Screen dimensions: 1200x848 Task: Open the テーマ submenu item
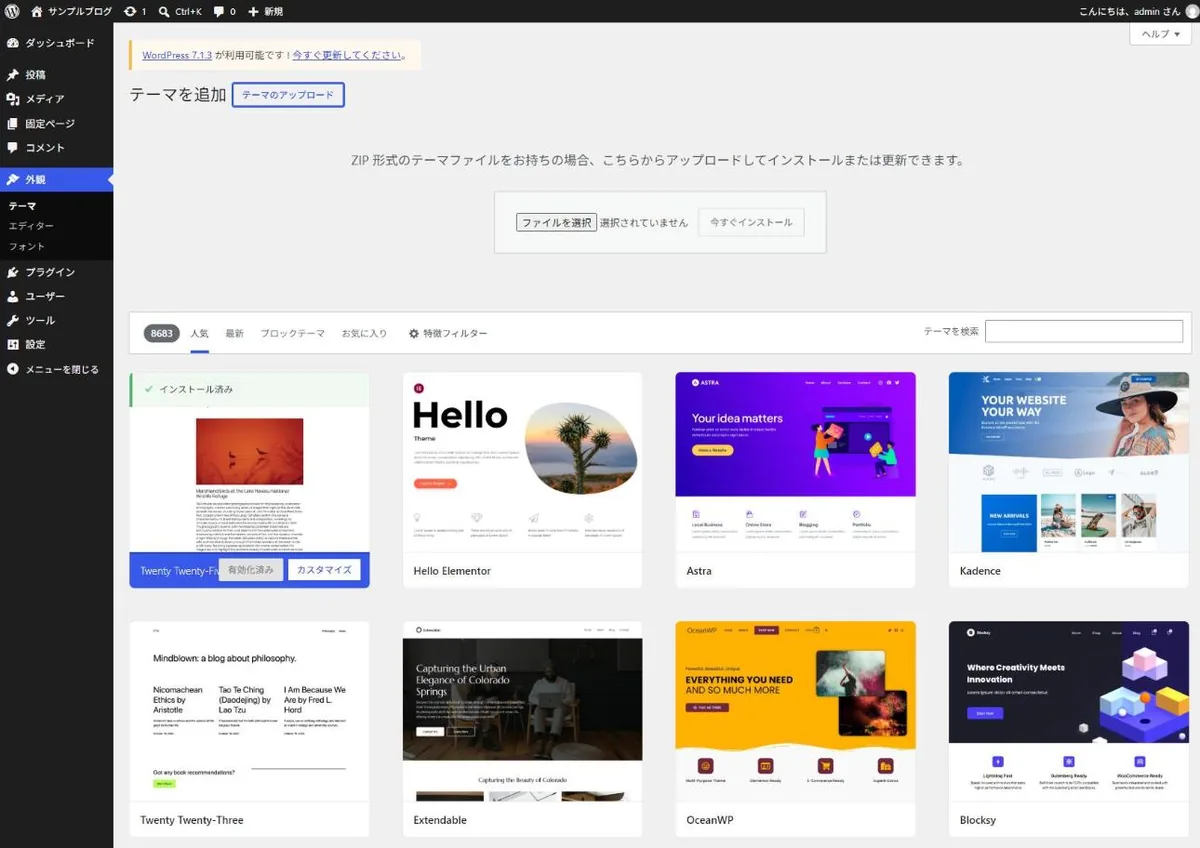22,206
